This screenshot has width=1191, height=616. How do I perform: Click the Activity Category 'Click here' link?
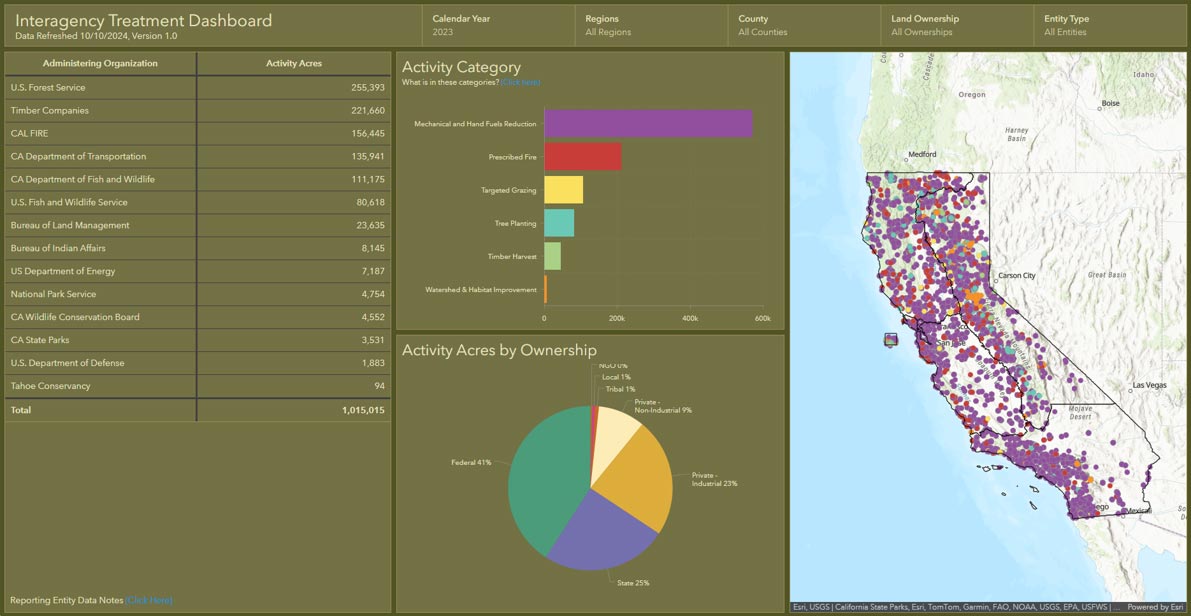[520, 82]
